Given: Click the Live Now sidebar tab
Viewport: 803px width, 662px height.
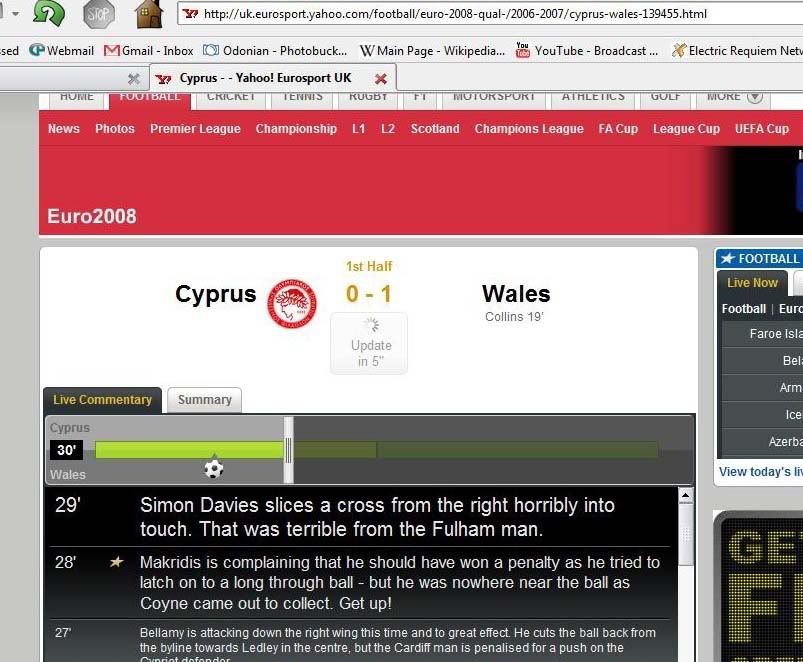Looking at the screenshot, I should pyautogui.click(x=752, y=283).
